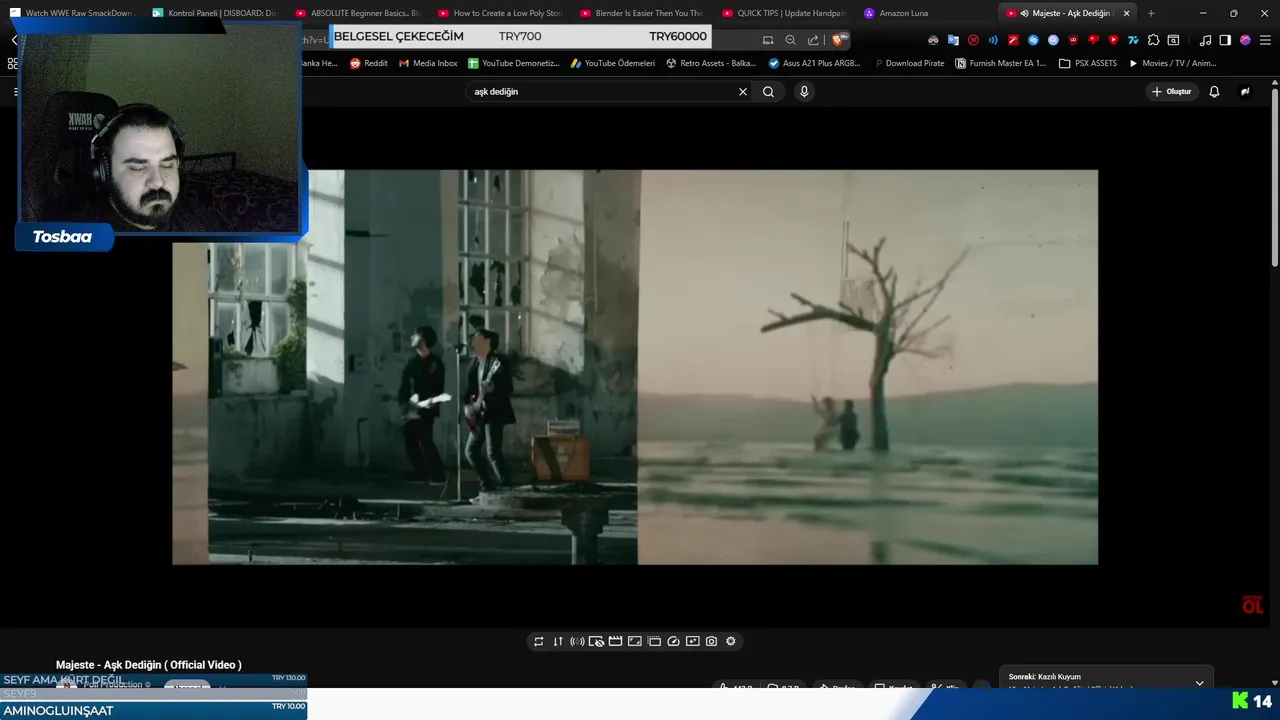Open the Furnish Master EA bookmark
The height and width of the screenshot is (720, 1280).
point(1000,63)
